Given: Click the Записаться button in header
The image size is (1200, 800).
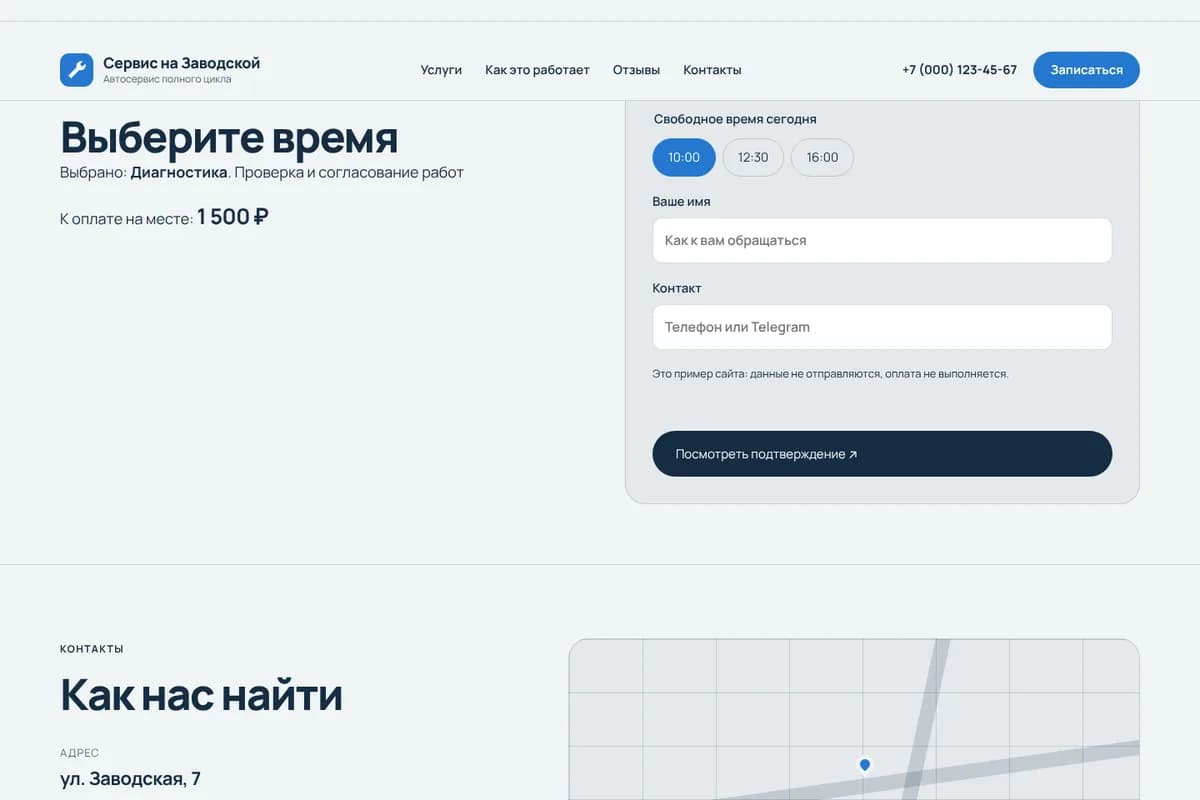Looking at the screenshot, I should point(1086,70).
